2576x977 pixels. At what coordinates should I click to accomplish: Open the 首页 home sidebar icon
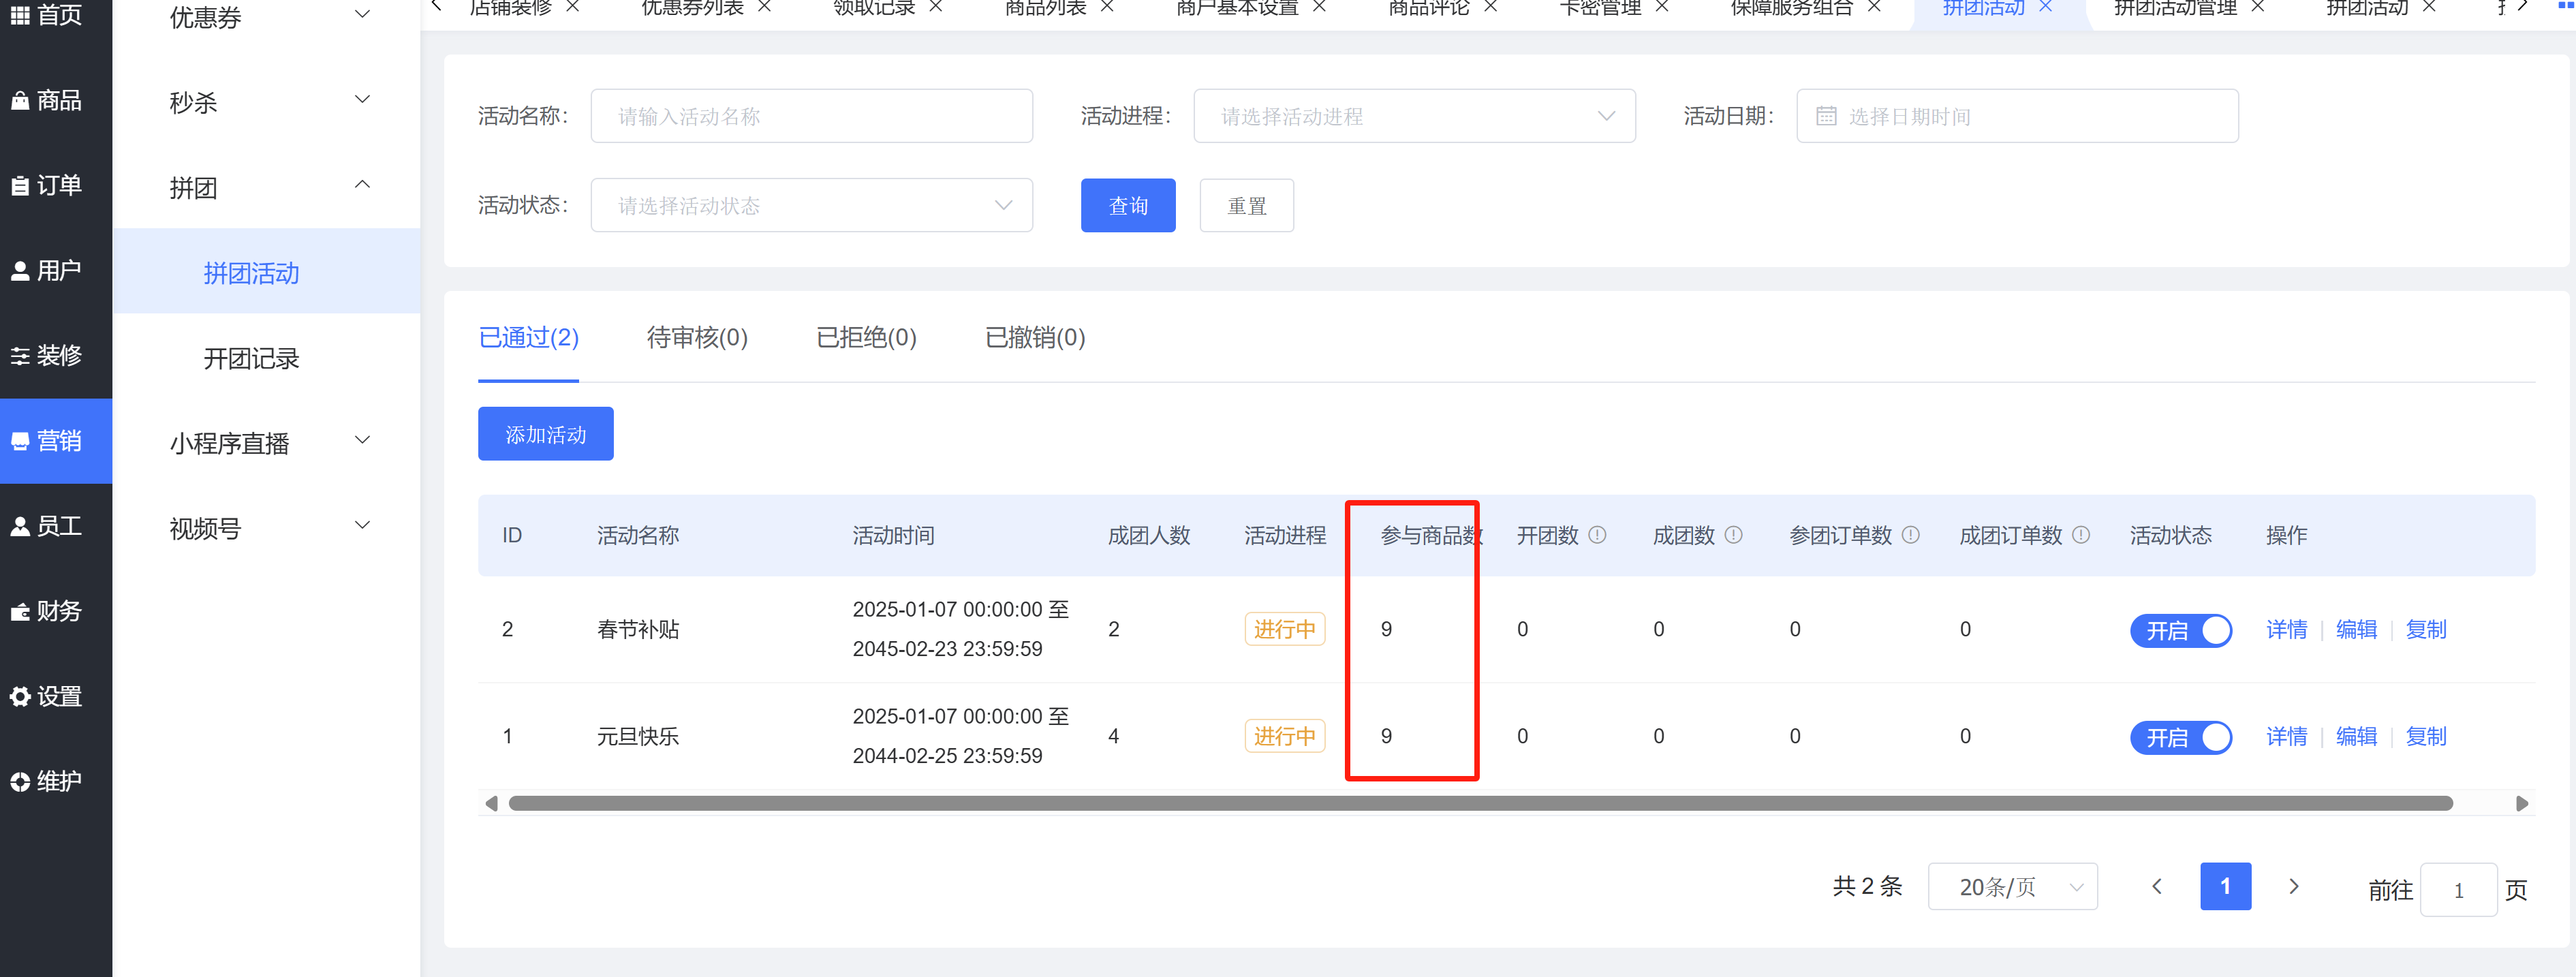coord(20,15)
